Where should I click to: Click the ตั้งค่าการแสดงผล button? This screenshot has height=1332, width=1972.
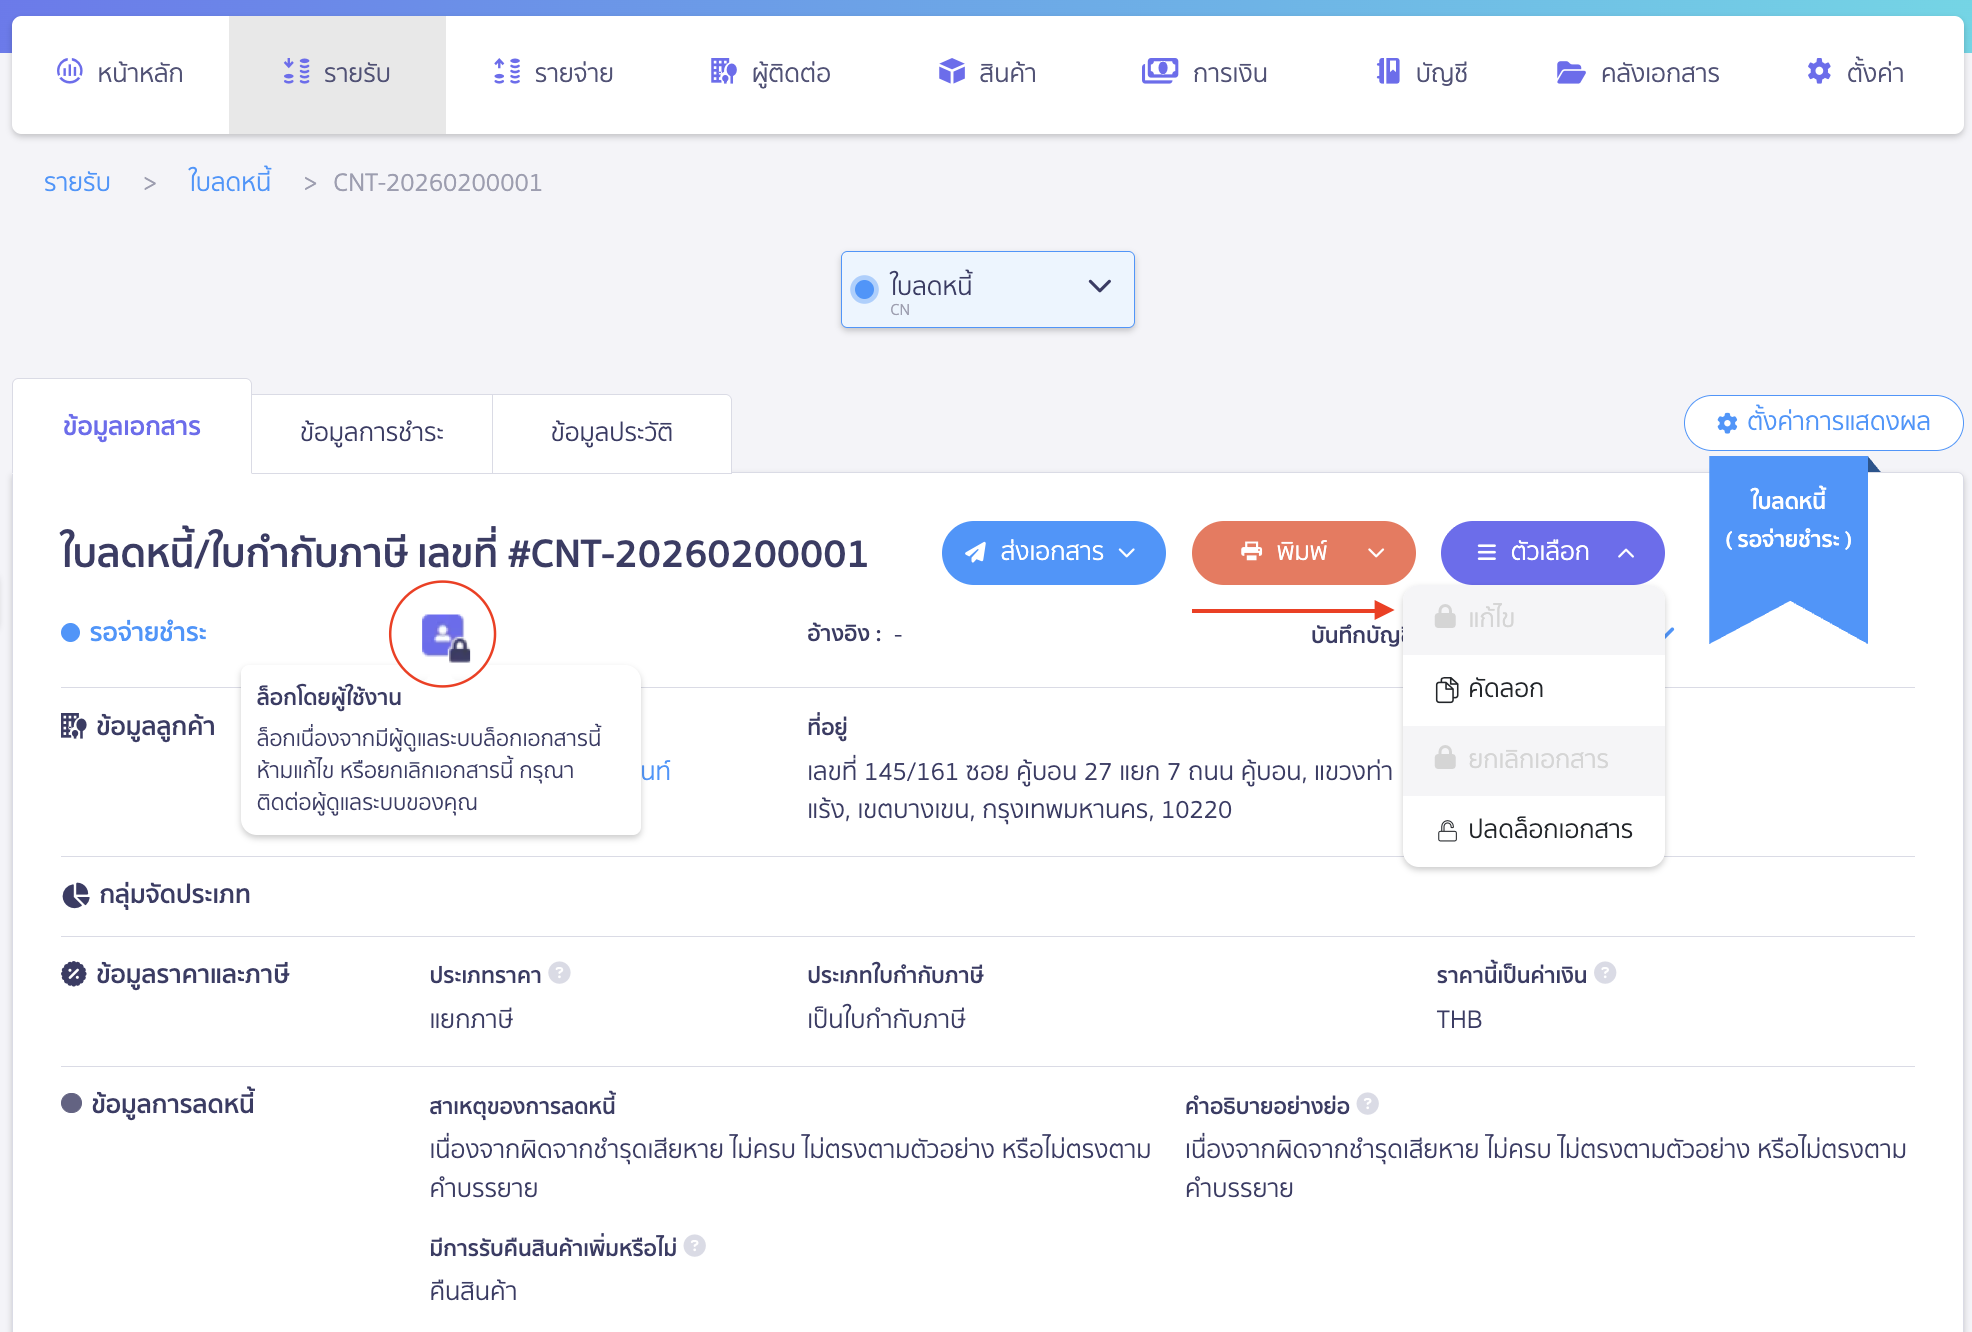1823,422
